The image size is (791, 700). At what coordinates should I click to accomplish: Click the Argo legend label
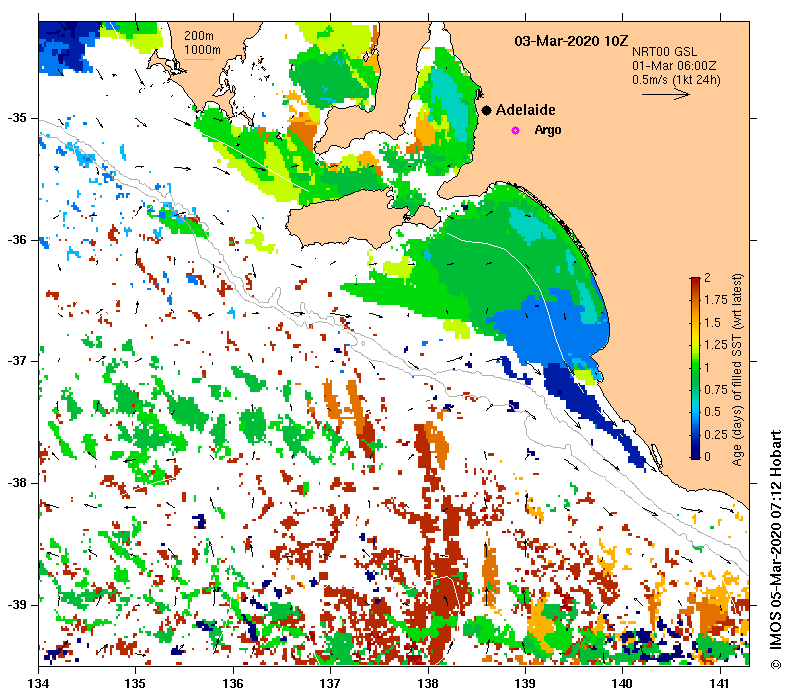[x=548, y=130]
